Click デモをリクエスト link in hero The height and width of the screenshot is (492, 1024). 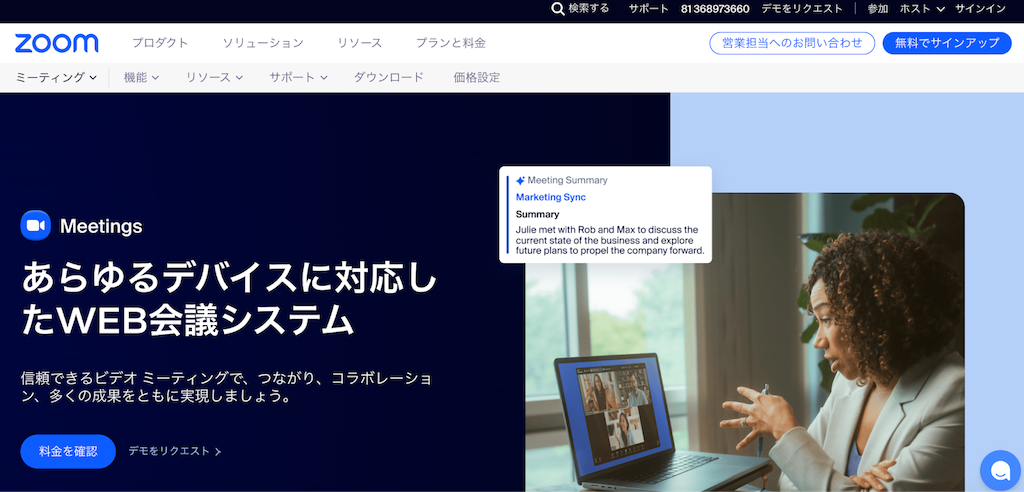(175, 451)
